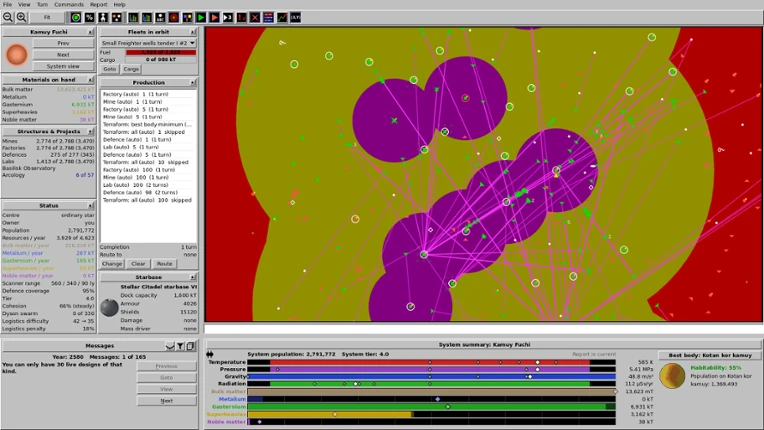Click the red circle scanner icon
Viewport: 764px width, 430px height.
(173, 18)
